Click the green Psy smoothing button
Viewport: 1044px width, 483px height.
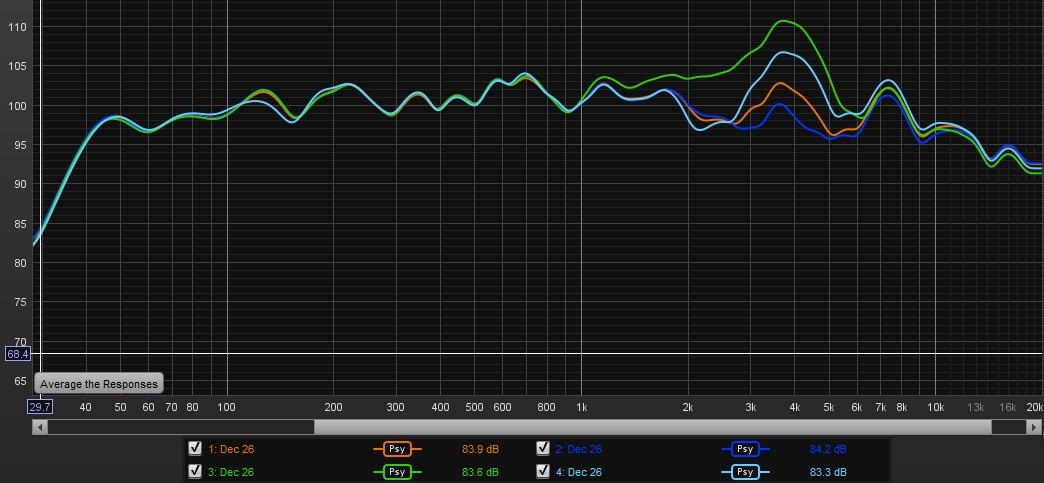coord(397,472)
